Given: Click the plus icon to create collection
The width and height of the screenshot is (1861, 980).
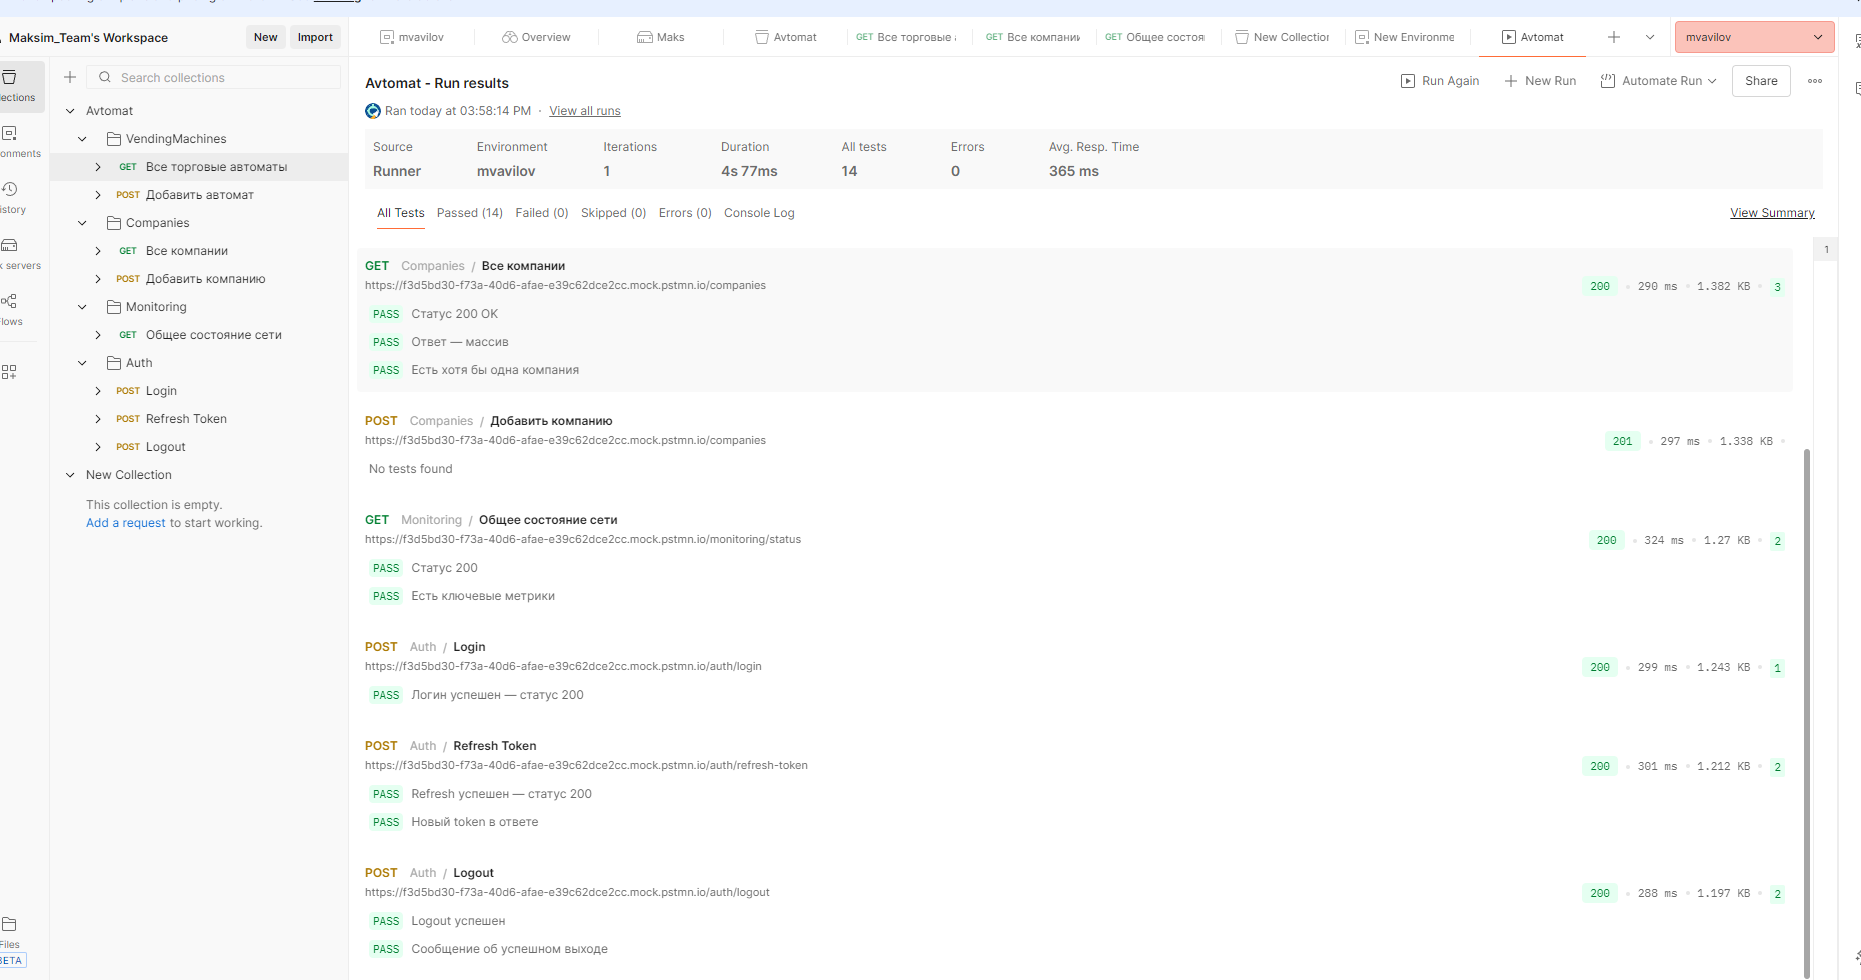Looking at the screenshot, I should point(70,77).
